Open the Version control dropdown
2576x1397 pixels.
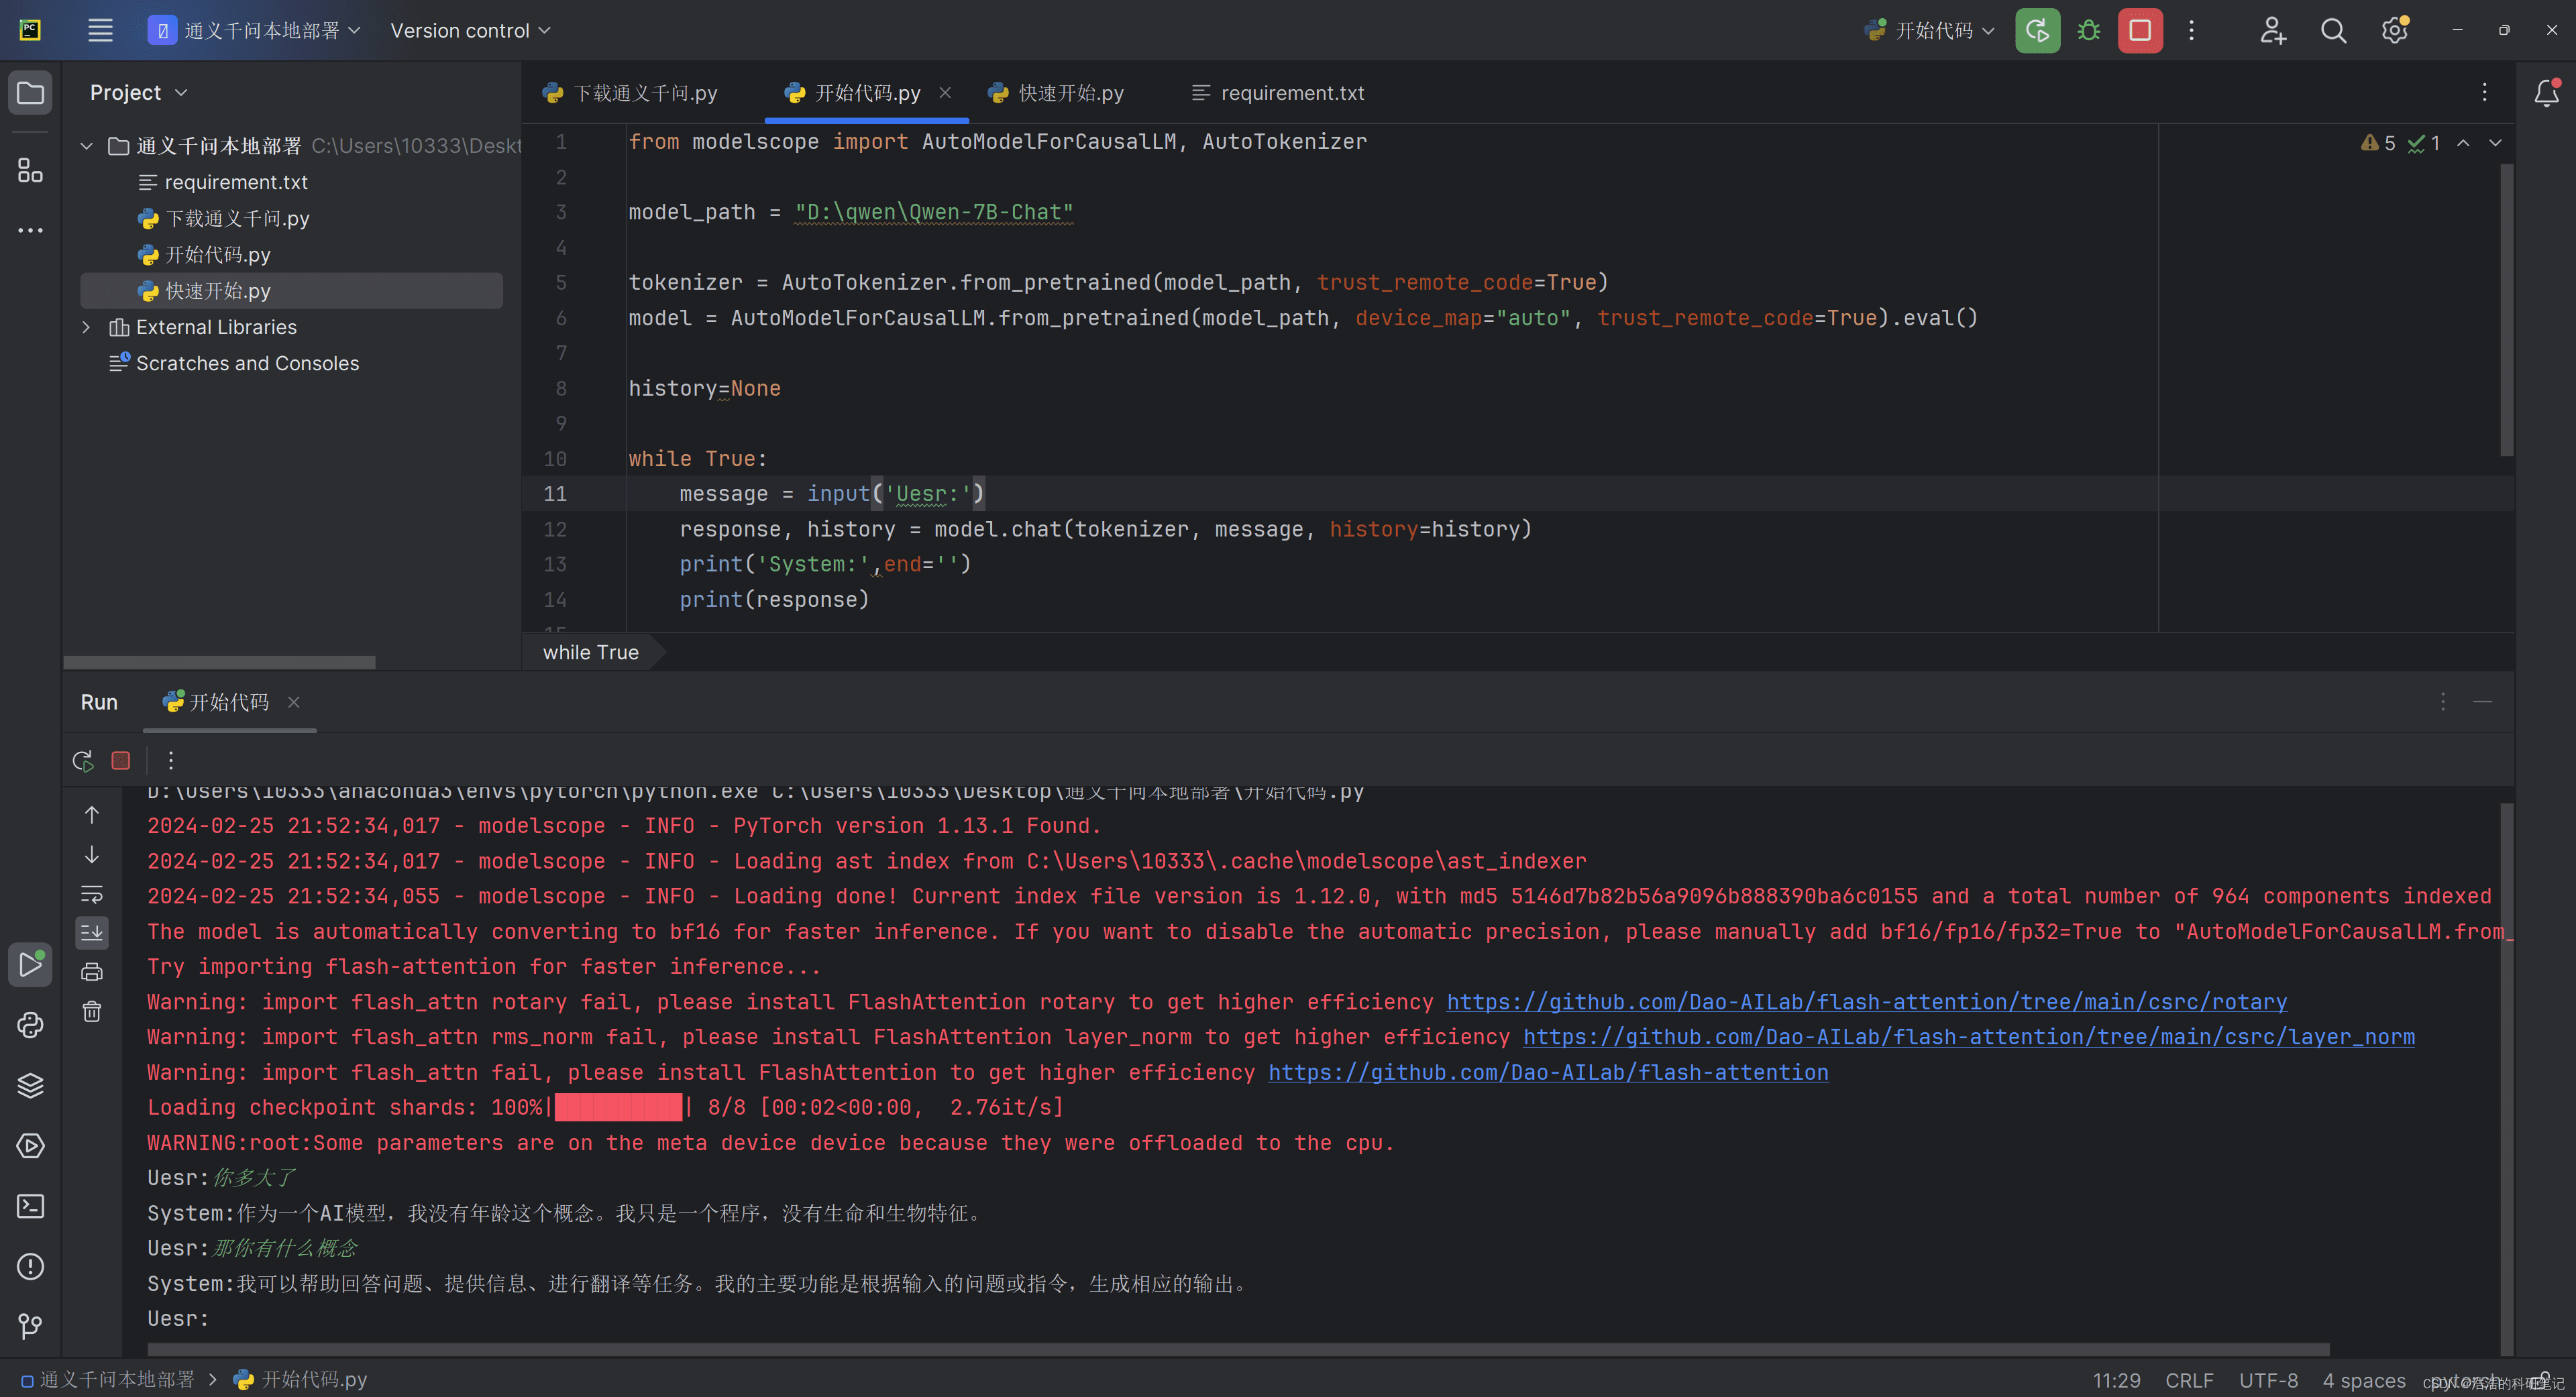[470, 30]
